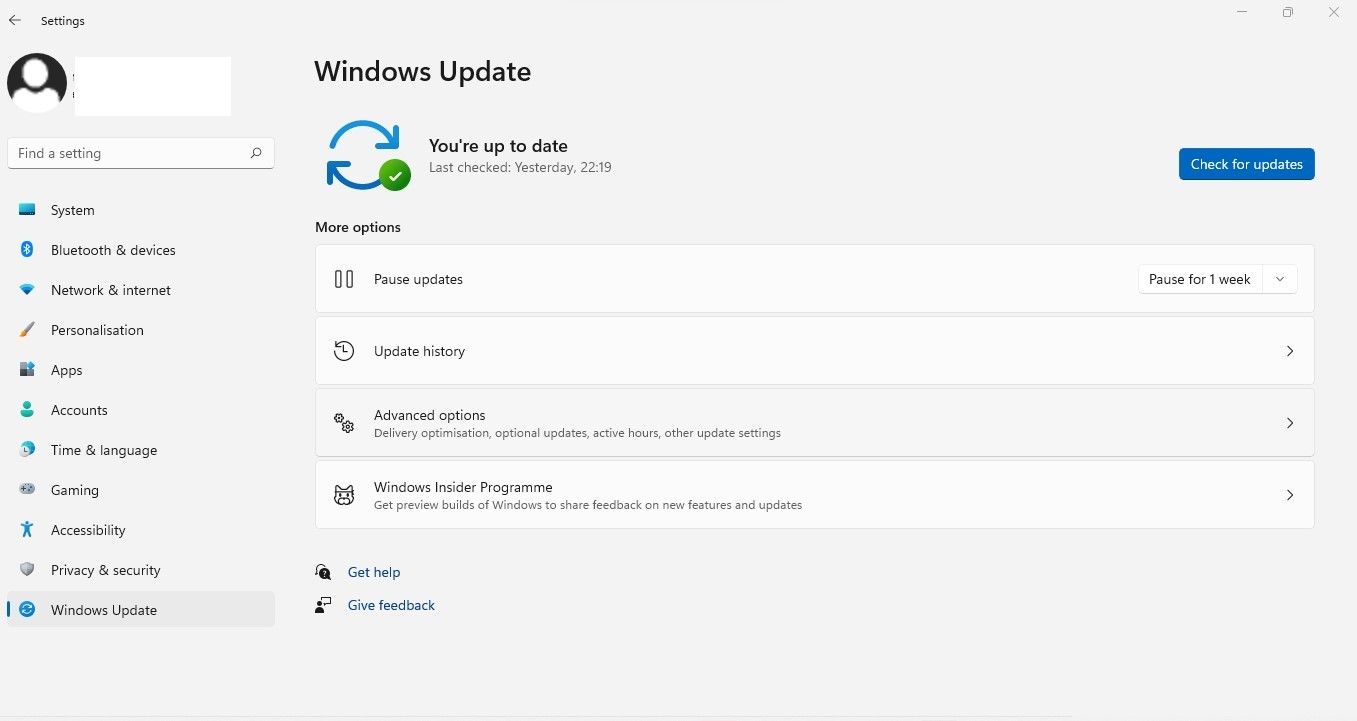
Task: Expand Advanced options with its chevron
Action: 1290,423
